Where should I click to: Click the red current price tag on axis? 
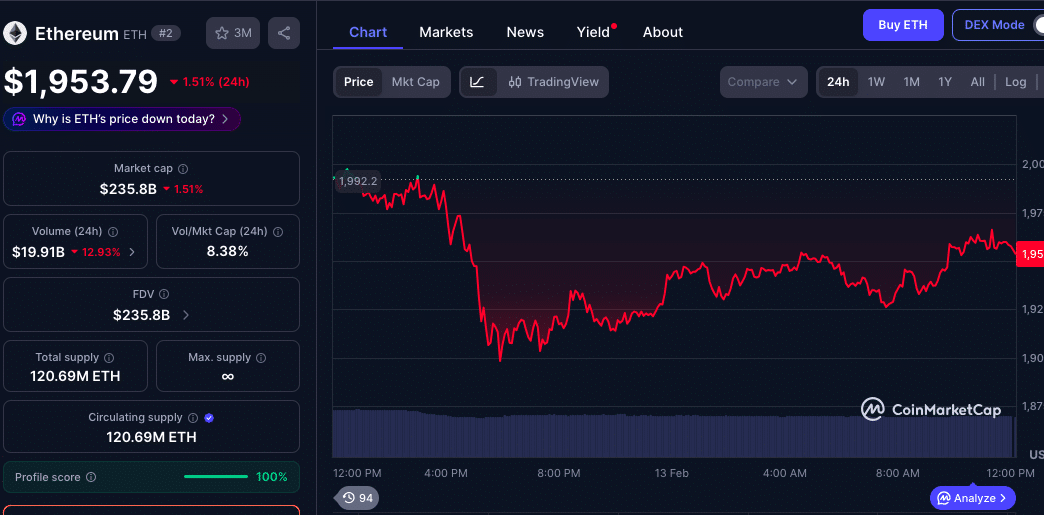[x=1030, y=253]
